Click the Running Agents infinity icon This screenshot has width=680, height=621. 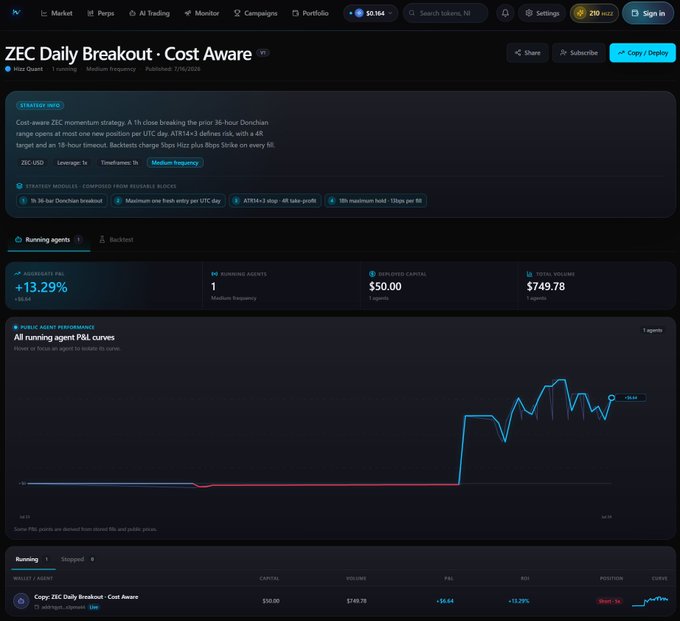coord(214,274)
